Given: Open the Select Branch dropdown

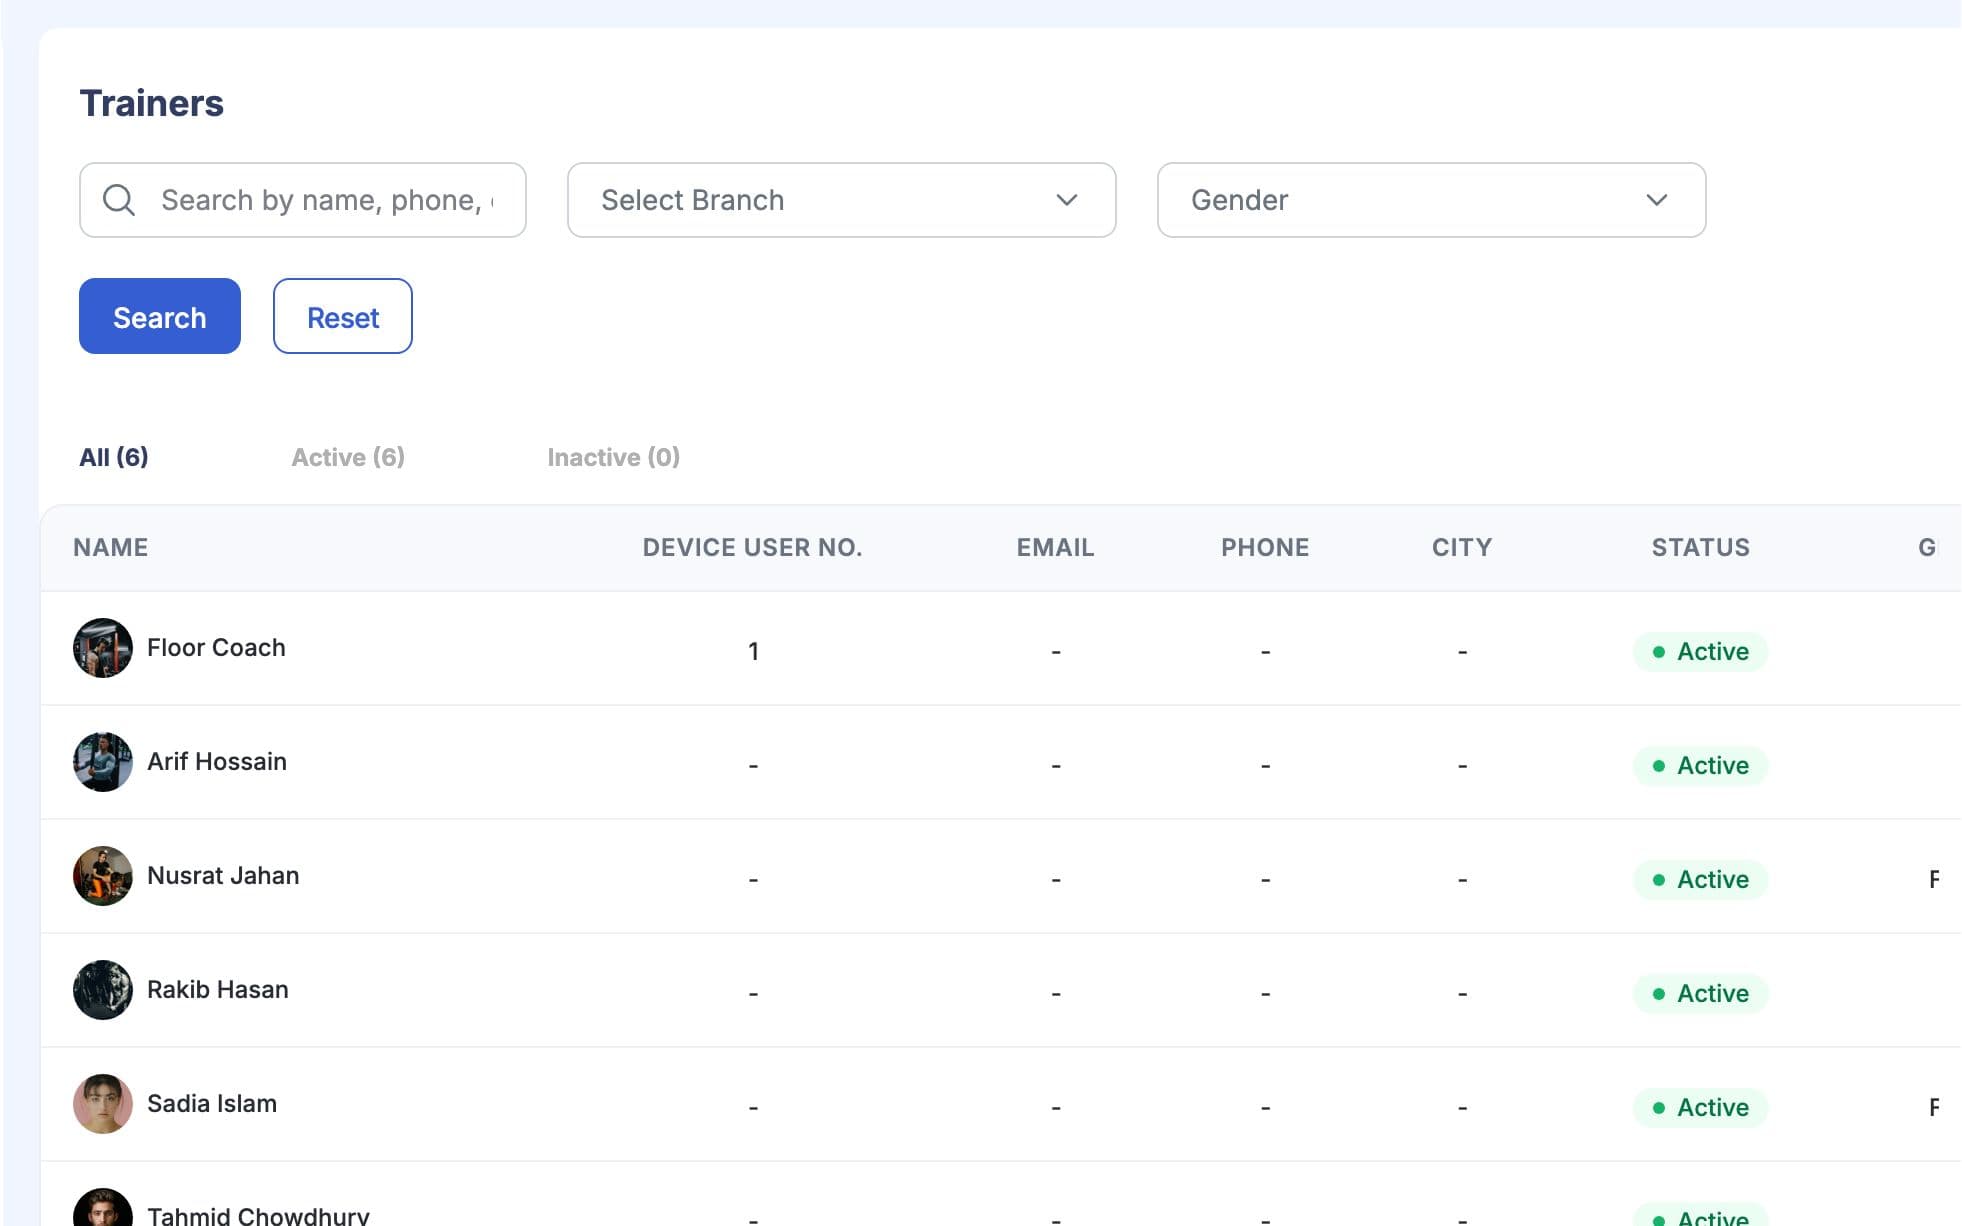Looking at the screenshot, I should 841,200.
